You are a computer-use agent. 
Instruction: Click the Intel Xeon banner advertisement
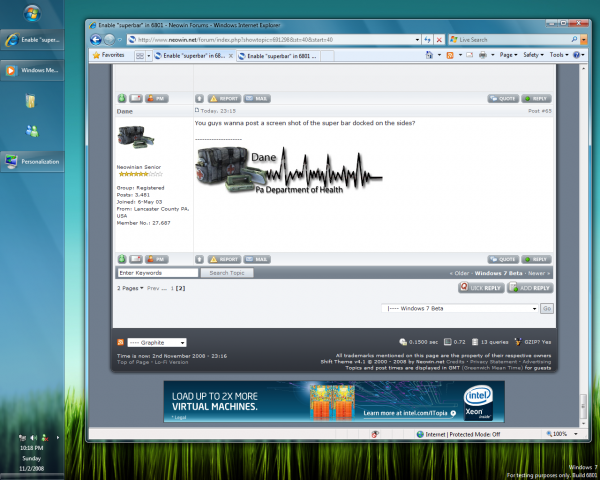click(x=334, y=402)
